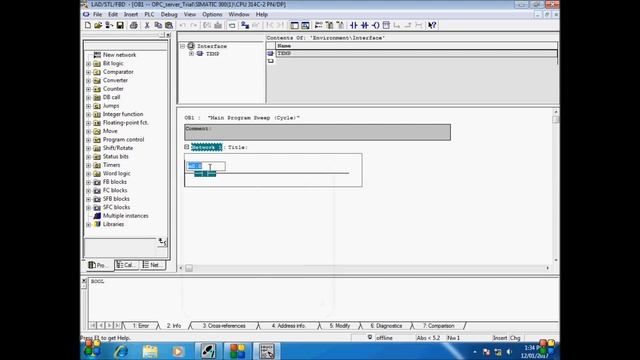
Task: Select Program control in catalog
Action: [x=123, y=140]
